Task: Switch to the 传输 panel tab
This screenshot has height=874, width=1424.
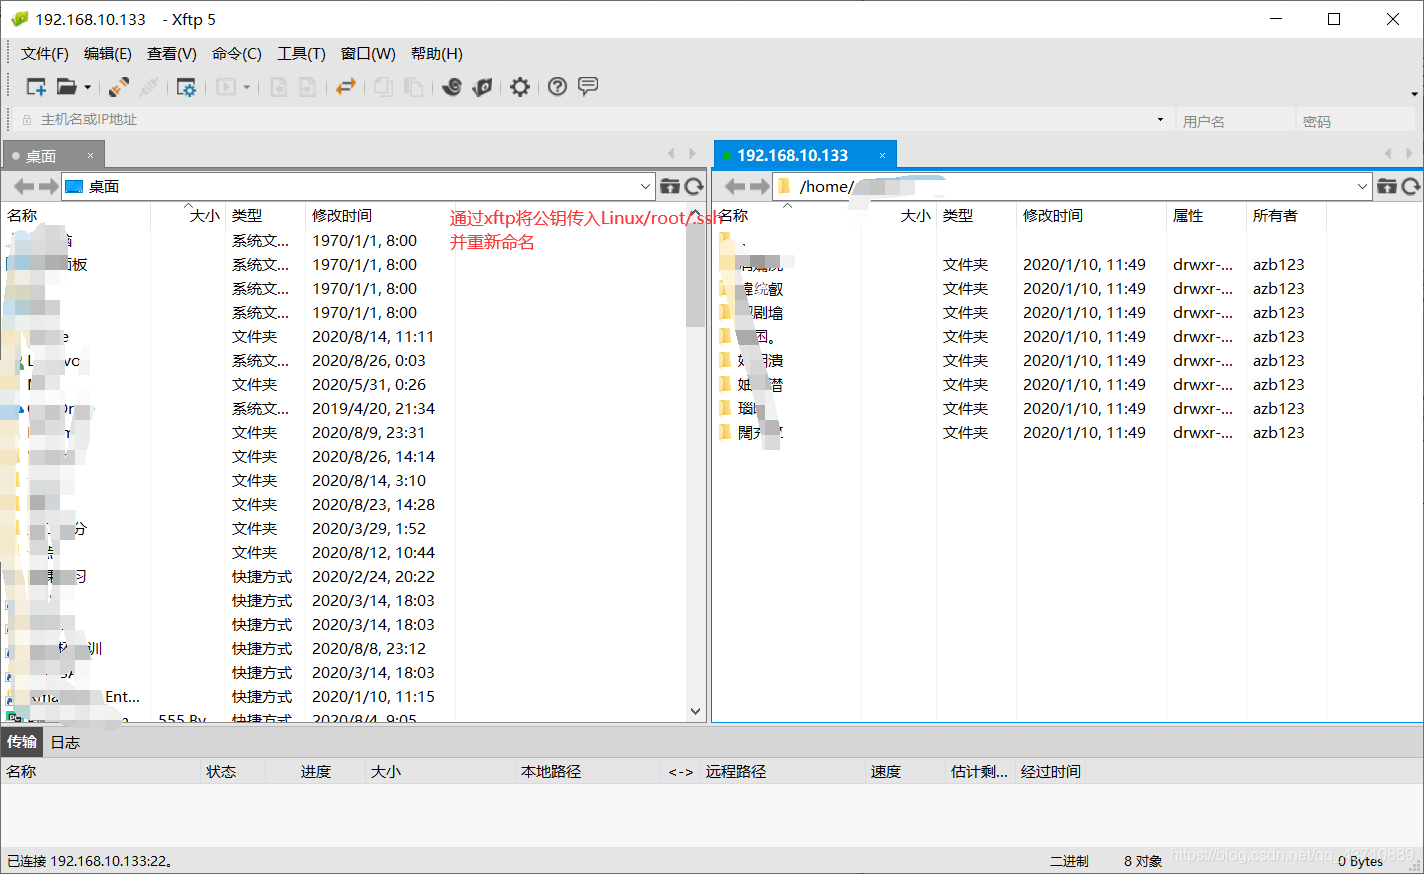Action: [22, 741]
